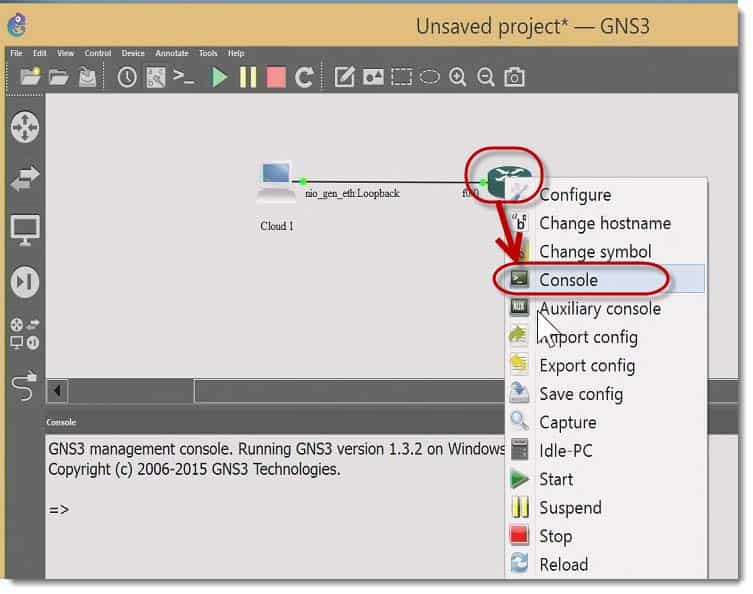Open the Control menu

coord(98,53)
